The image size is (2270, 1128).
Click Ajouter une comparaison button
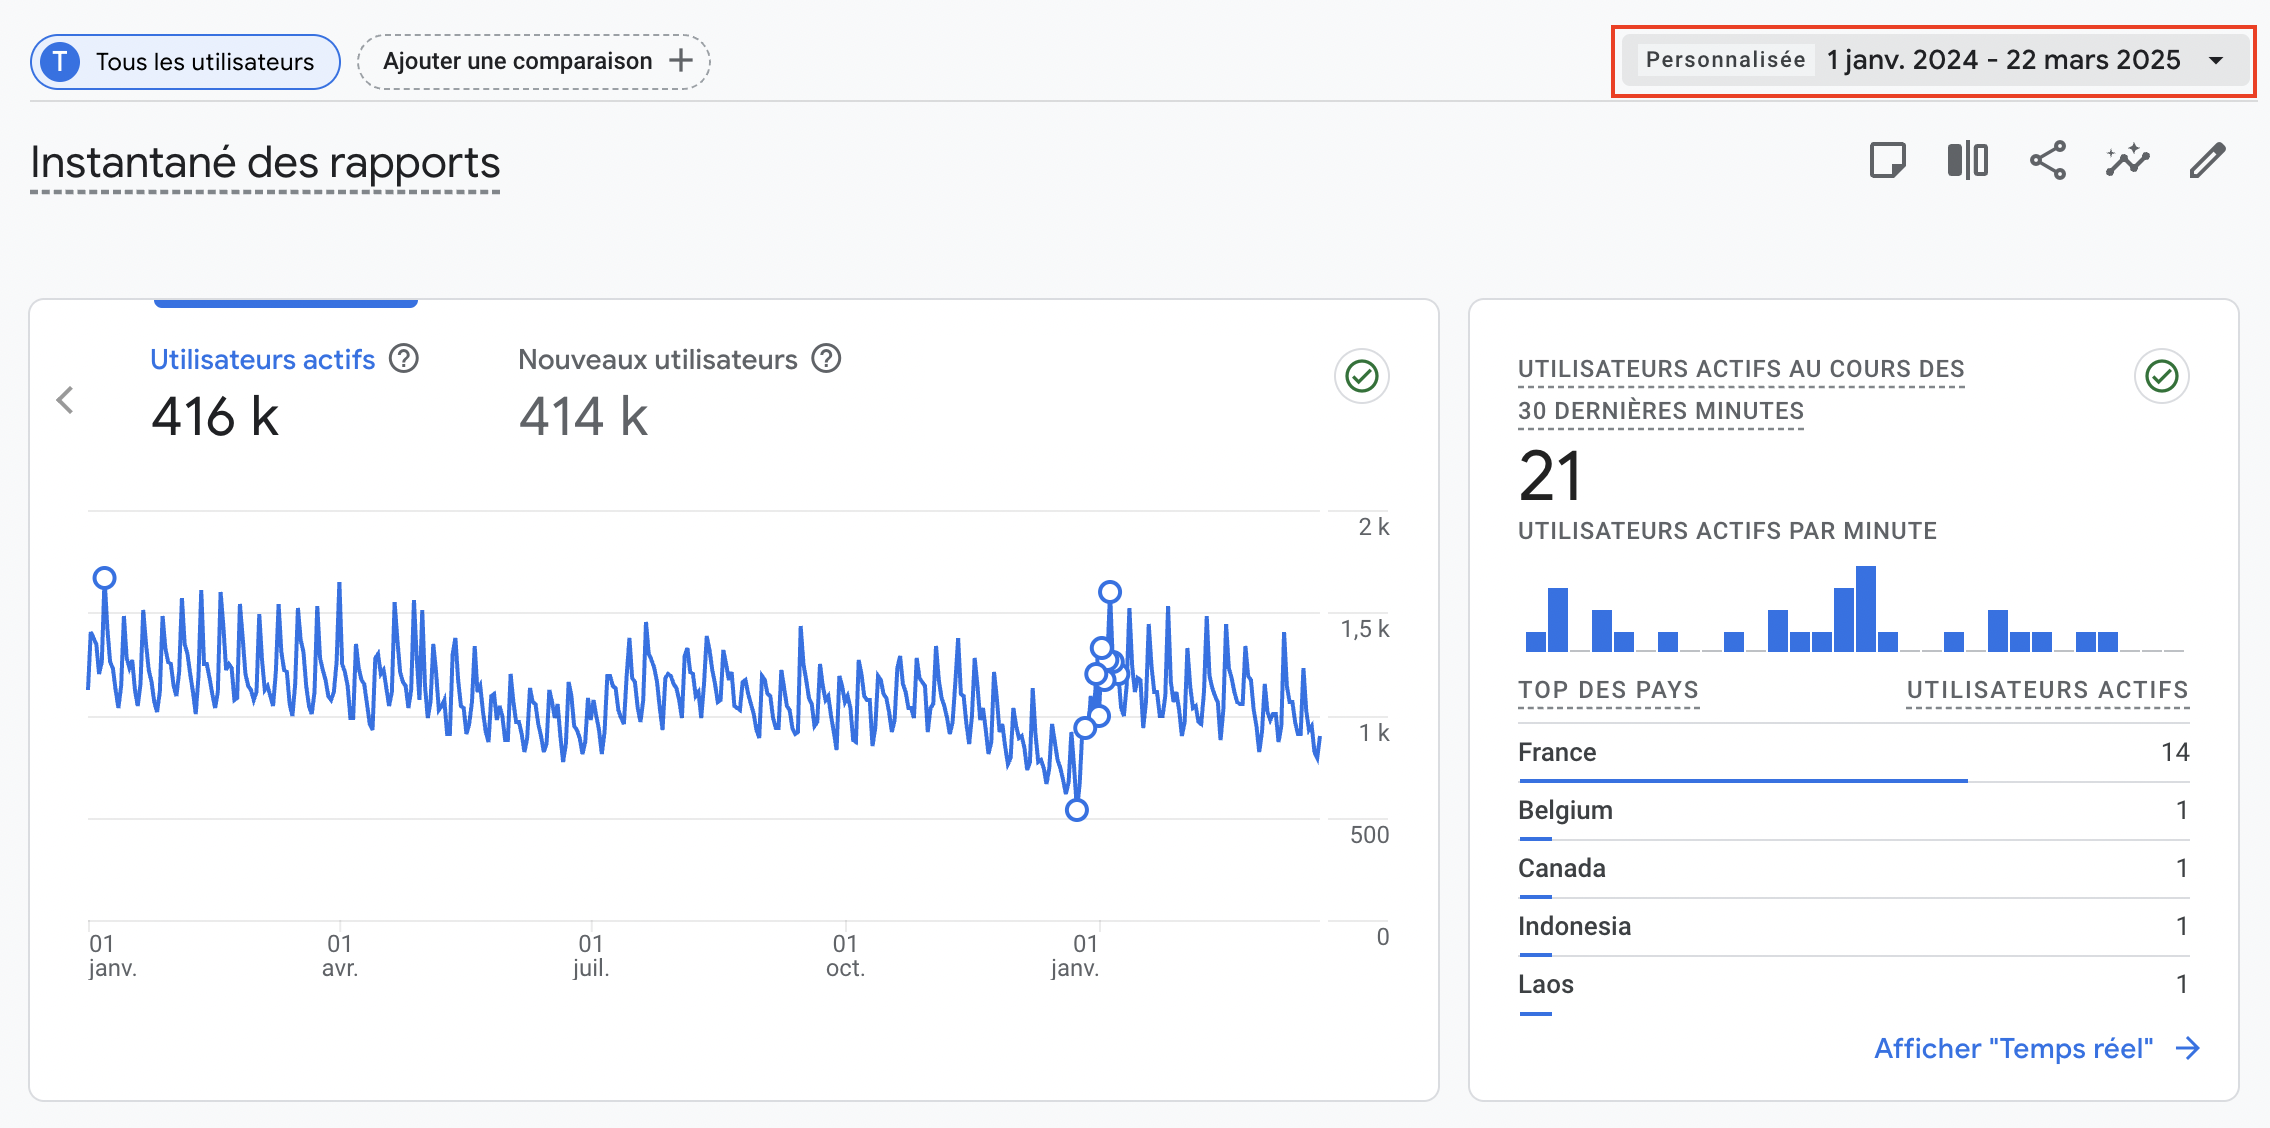[518, 61]
